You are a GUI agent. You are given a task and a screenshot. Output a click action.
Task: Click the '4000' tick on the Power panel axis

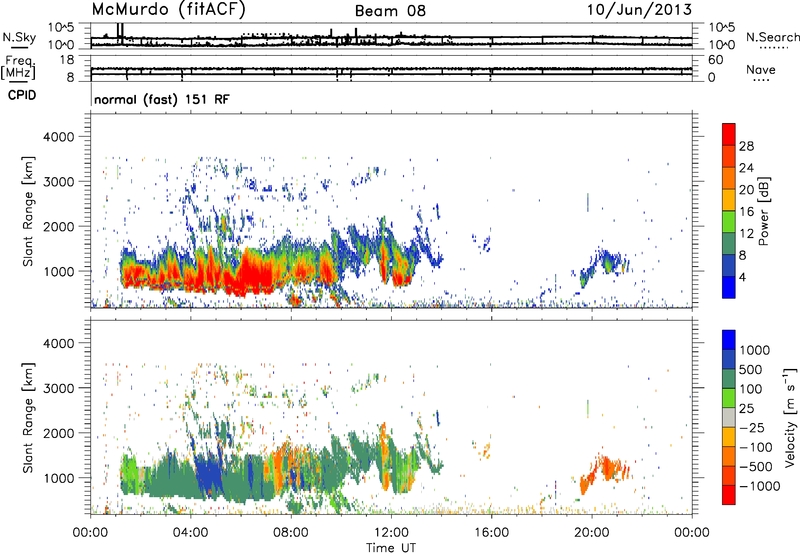(x=58, y=137)
